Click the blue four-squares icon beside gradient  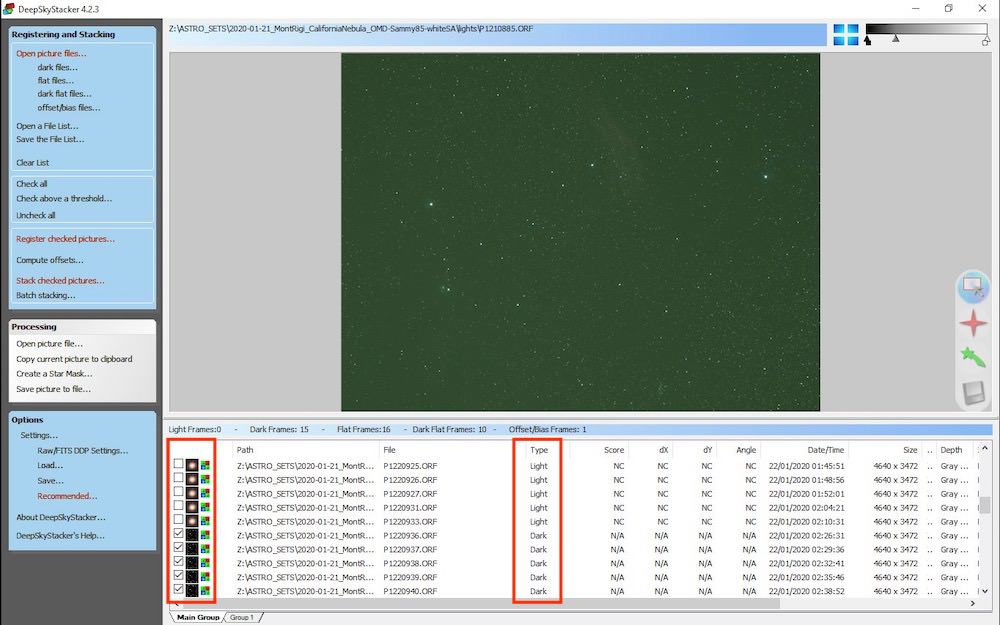[846, 34]
